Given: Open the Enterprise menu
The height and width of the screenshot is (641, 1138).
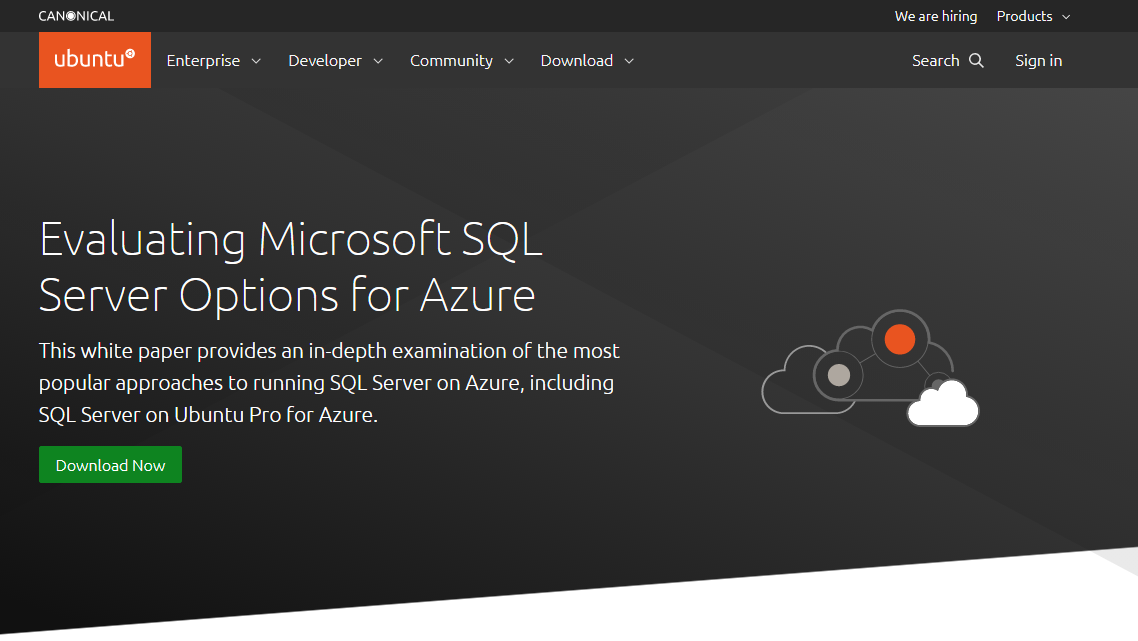Looking at the screenshot, I should click(213, 61).
